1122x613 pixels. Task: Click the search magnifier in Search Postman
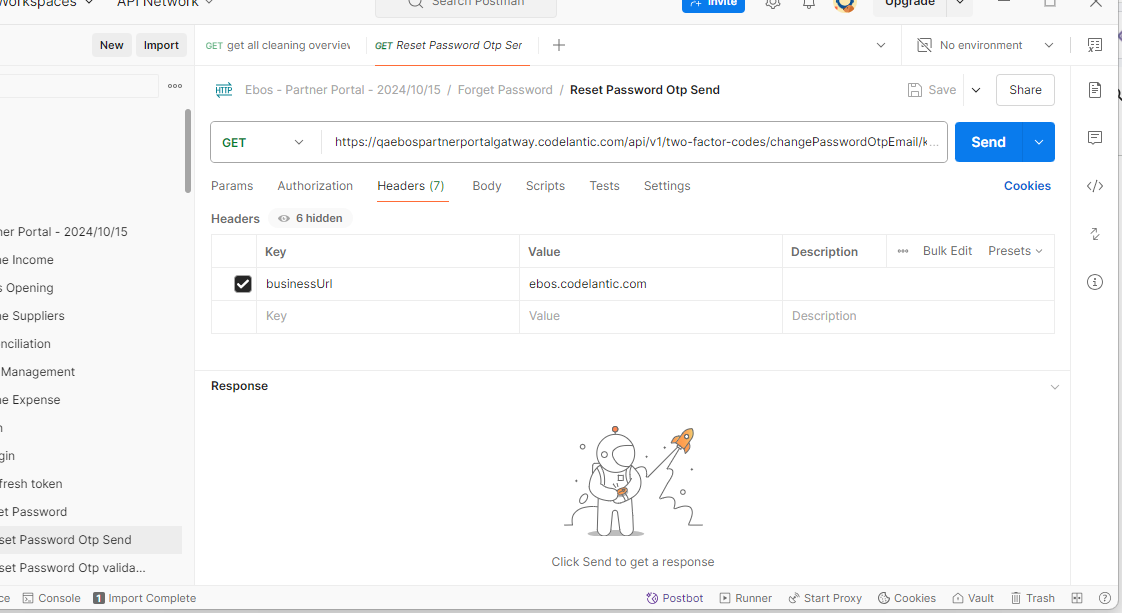coord(416,4)
